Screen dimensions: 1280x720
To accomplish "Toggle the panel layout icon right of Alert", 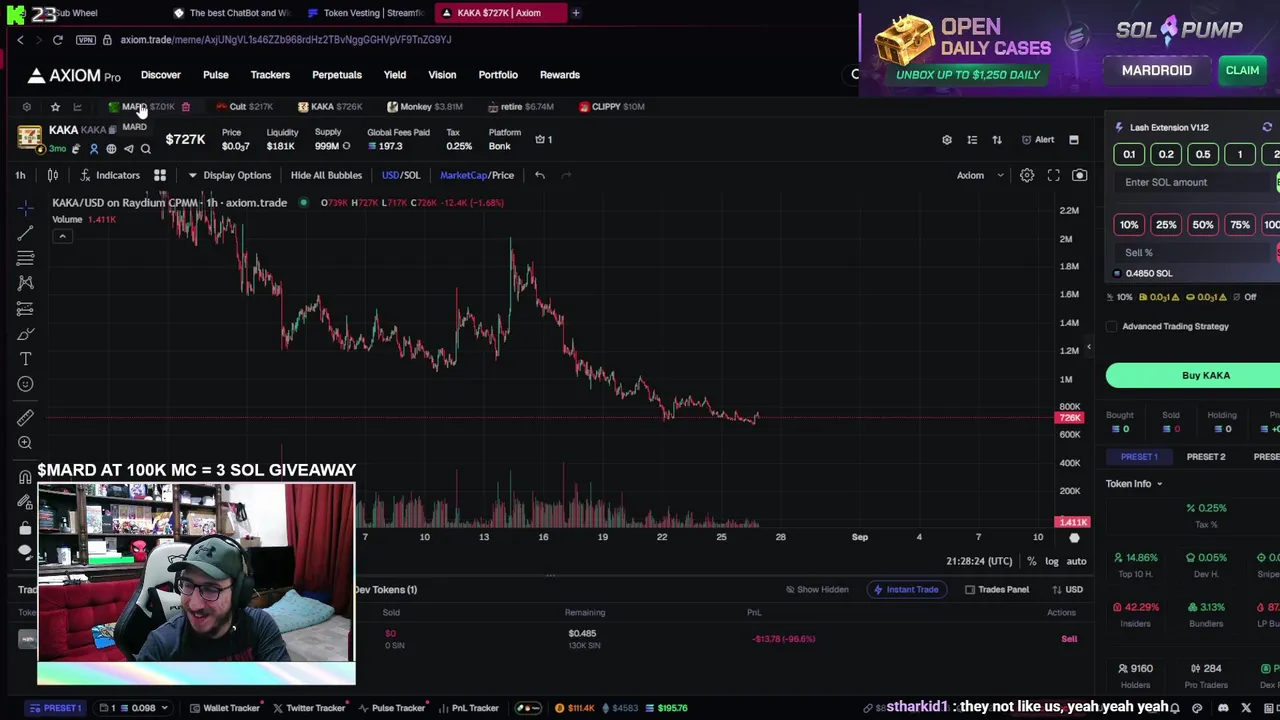I will pyautogui.click(x=1074, y=140).
